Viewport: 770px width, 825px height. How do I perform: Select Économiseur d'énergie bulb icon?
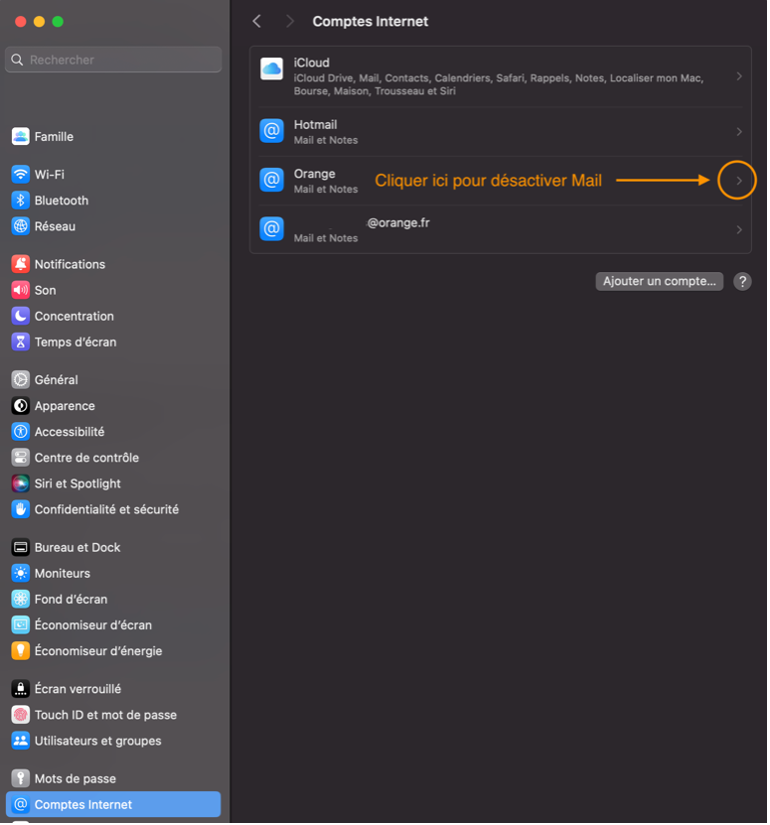pos(21,651)
